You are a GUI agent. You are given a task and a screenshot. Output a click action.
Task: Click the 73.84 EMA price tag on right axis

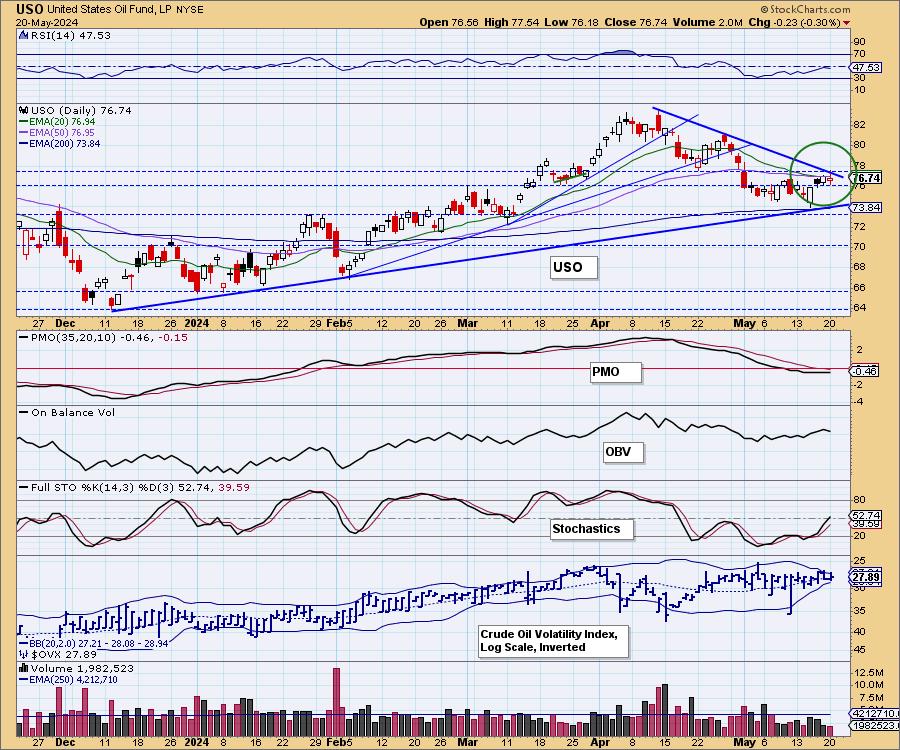pyautogui.click(x=867, y=207)
